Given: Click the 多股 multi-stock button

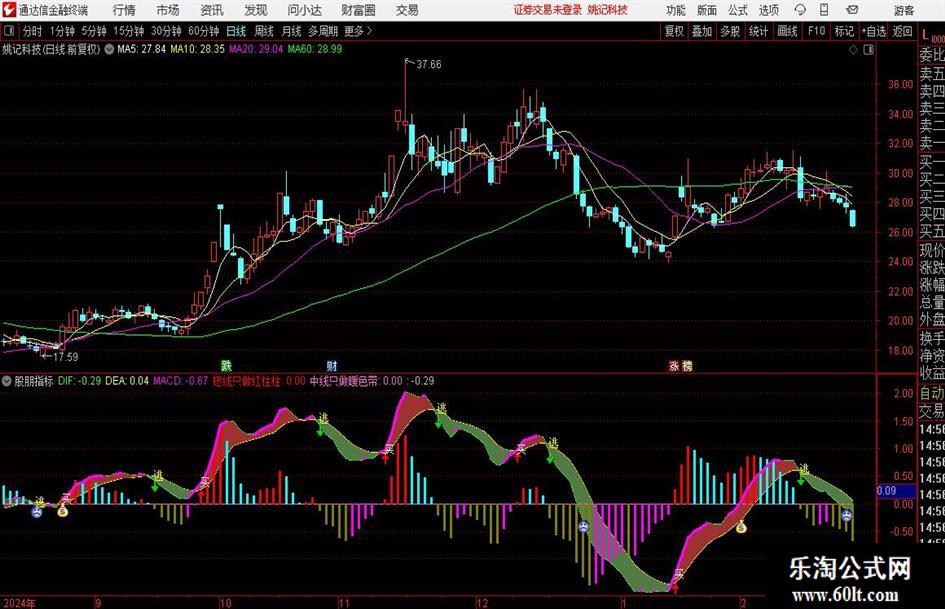Looking at the screenshot, I should click(x=730, y=31).
